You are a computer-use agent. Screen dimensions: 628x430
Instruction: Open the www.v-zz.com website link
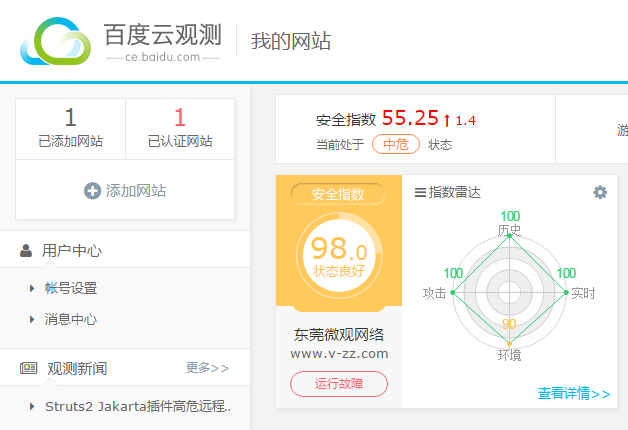[x=339, y=354]
